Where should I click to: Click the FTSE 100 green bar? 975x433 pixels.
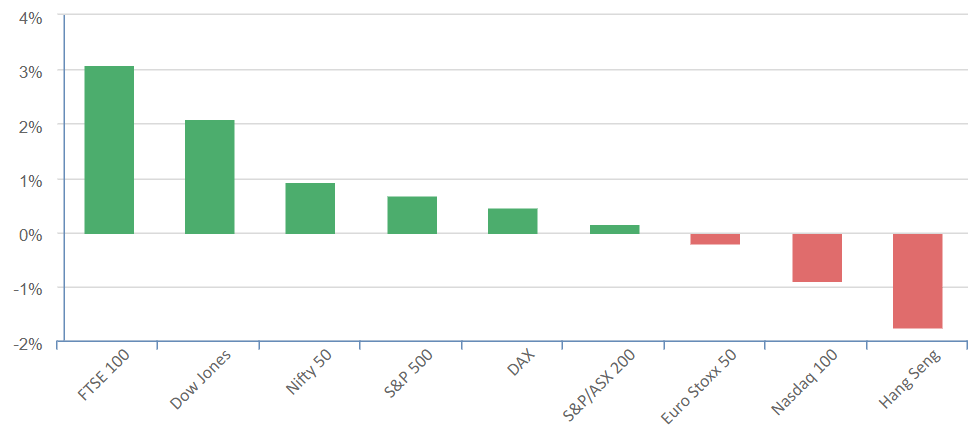109,150
